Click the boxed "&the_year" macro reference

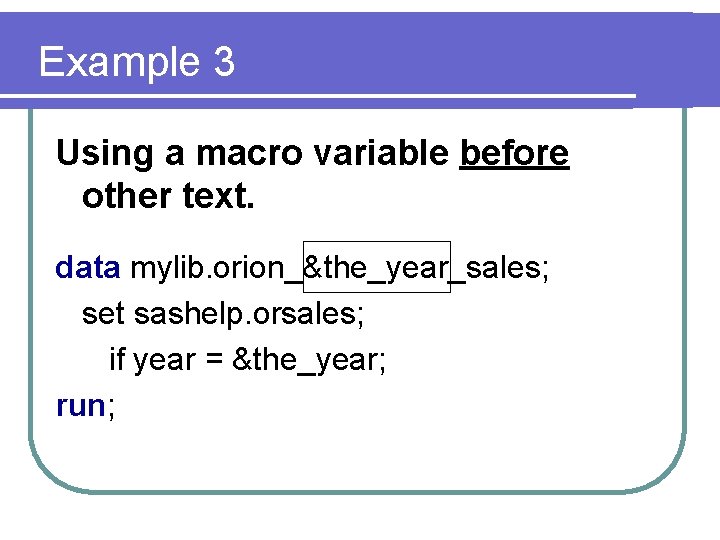(x=376, y=268)
